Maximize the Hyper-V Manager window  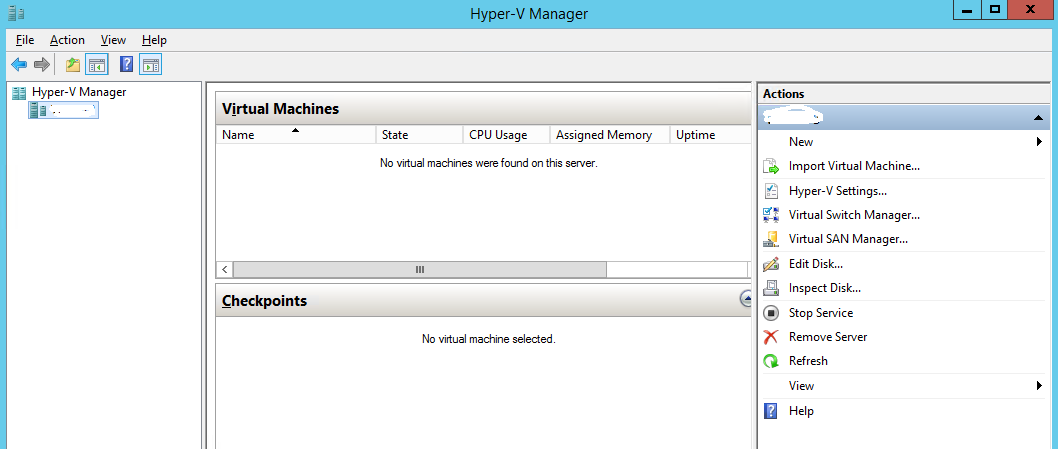click(994, 10)
